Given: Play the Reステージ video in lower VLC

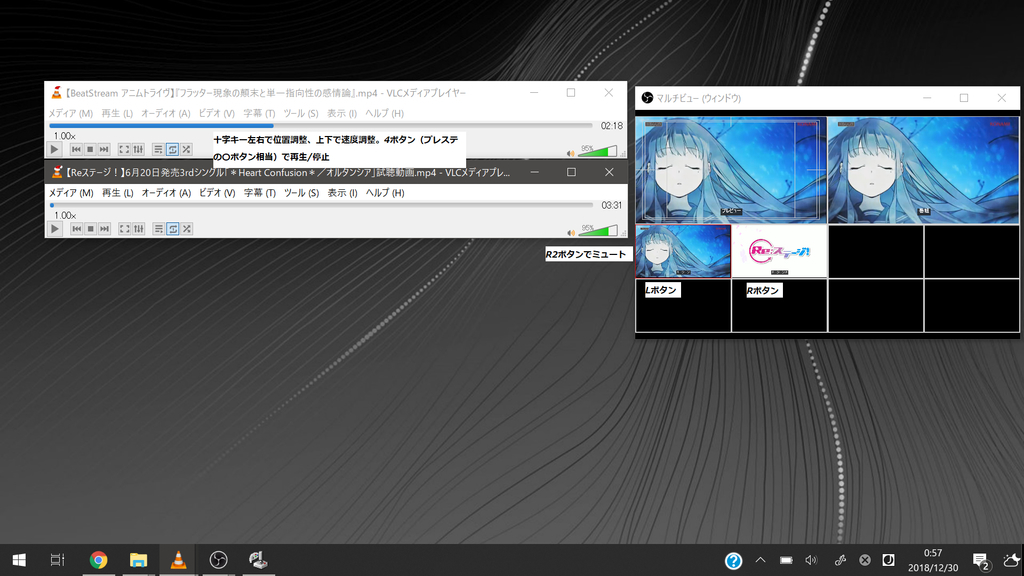Looking at the screenshot, I should [55, 229].
